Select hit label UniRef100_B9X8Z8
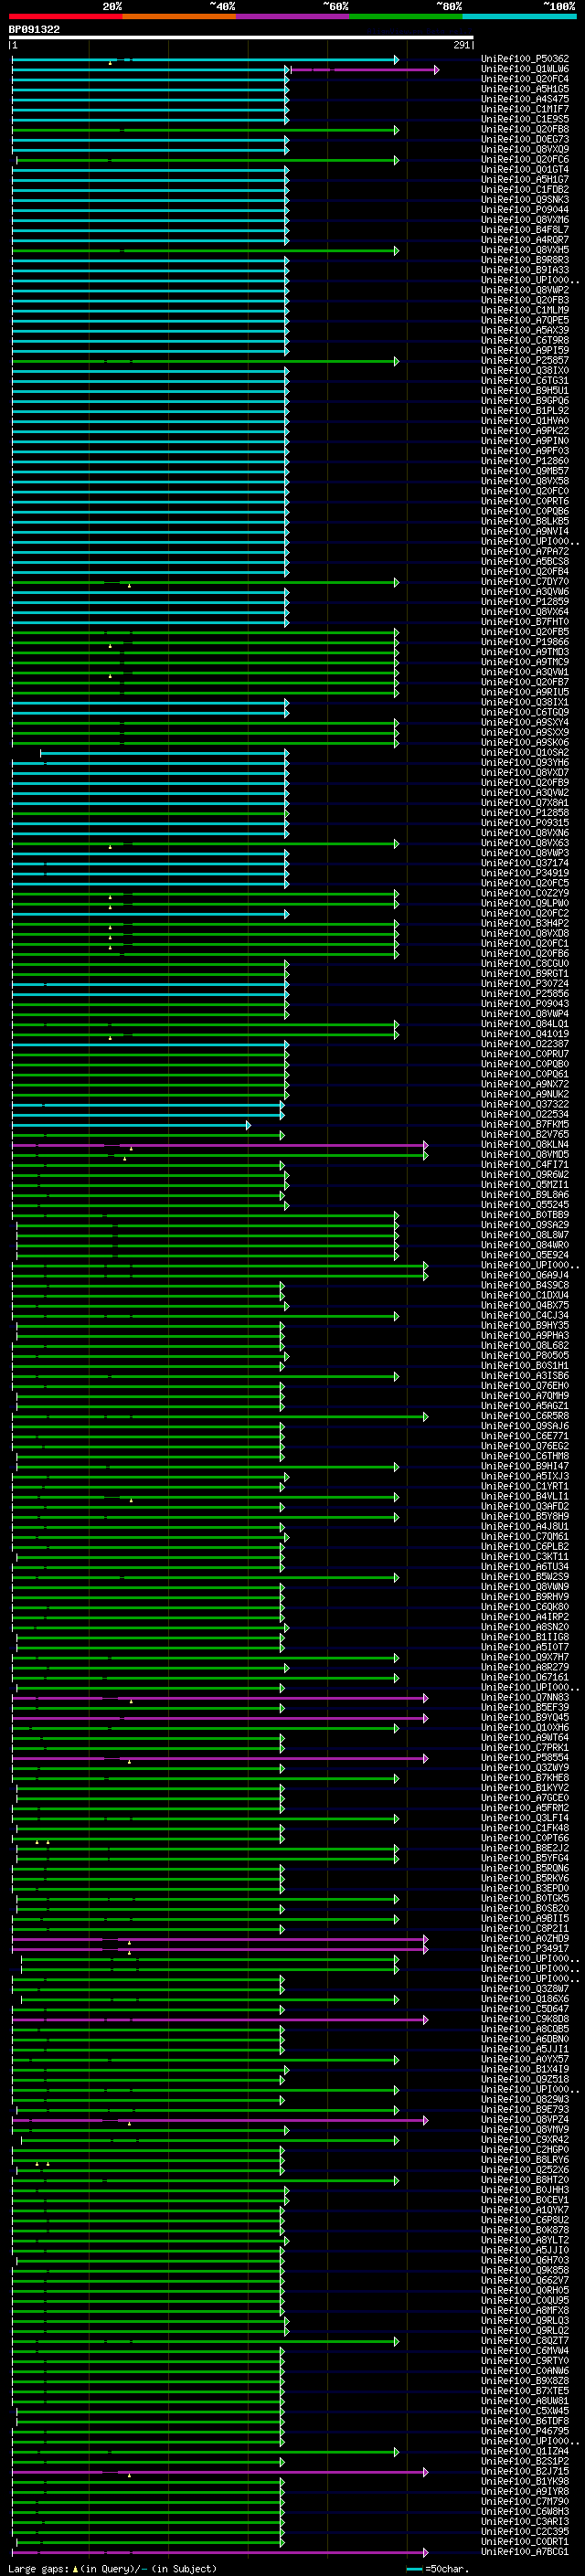Image resolution: width=585 pixels, height=2576 pixels. [x=525, y=2381]
